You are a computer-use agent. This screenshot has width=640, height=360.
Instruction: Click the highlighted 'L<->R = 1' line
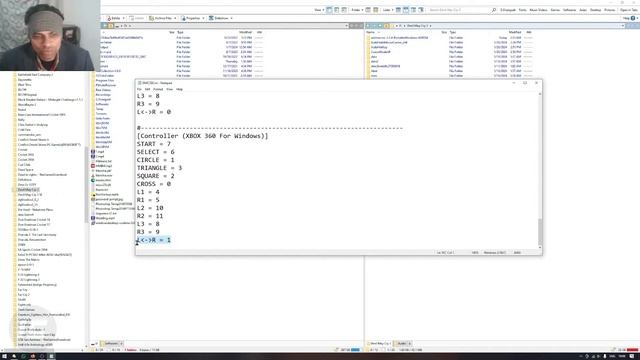click(x=154, y=240)
